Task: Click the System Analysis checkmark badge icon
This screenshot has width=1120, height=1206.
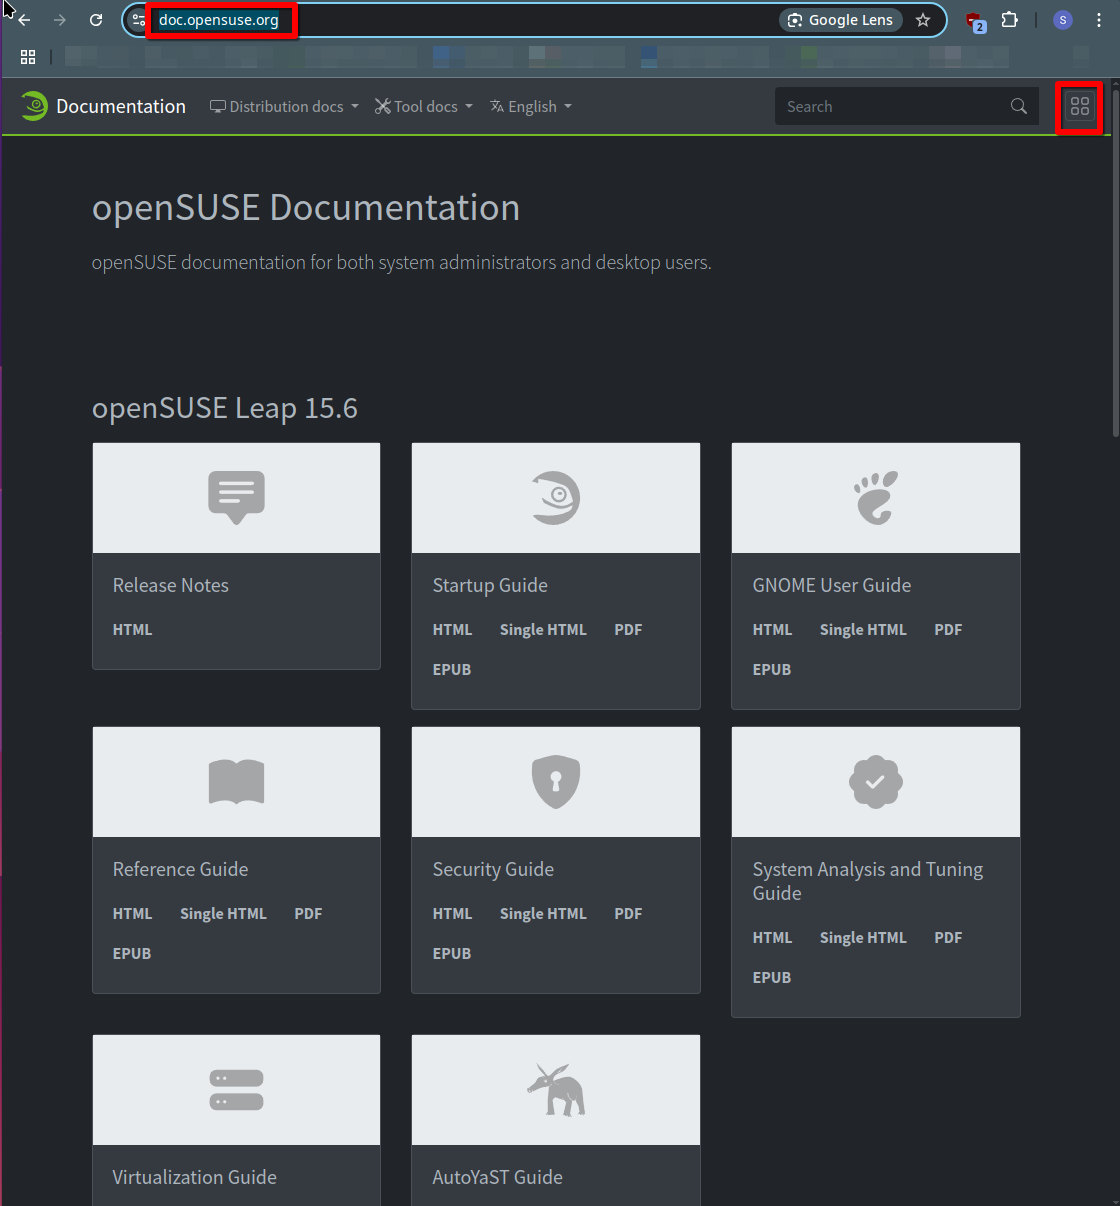Action: [x=876, y=781]
